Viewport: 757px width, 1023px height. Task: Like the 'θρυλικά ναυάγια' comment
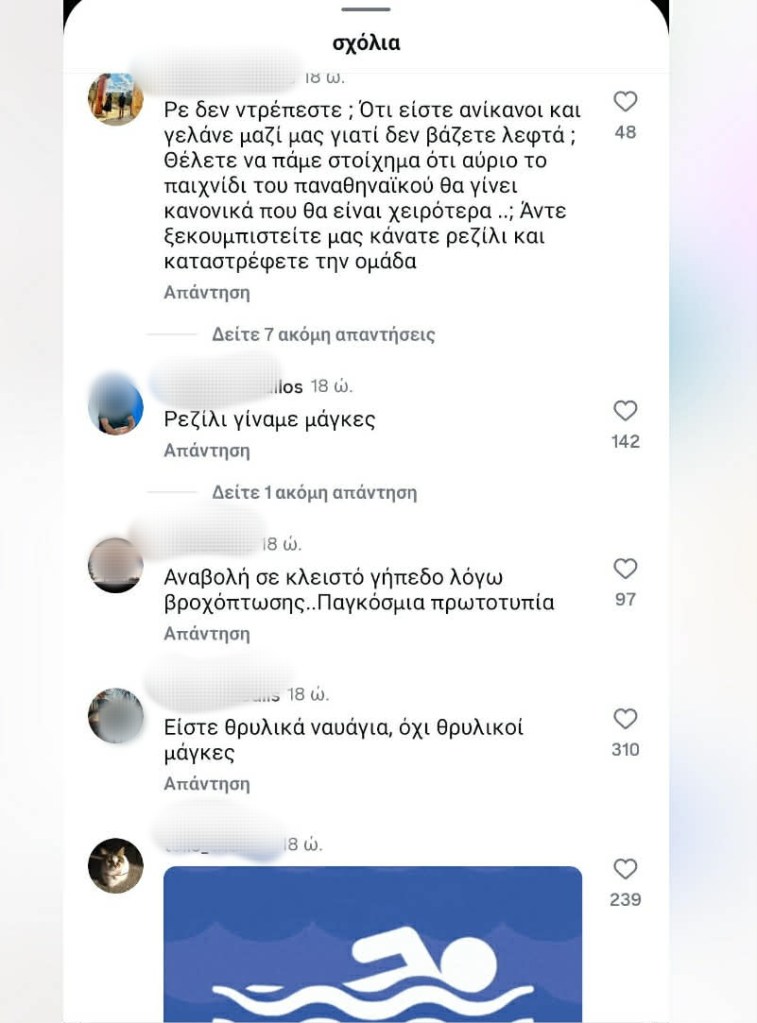click(x=625, y=718)
